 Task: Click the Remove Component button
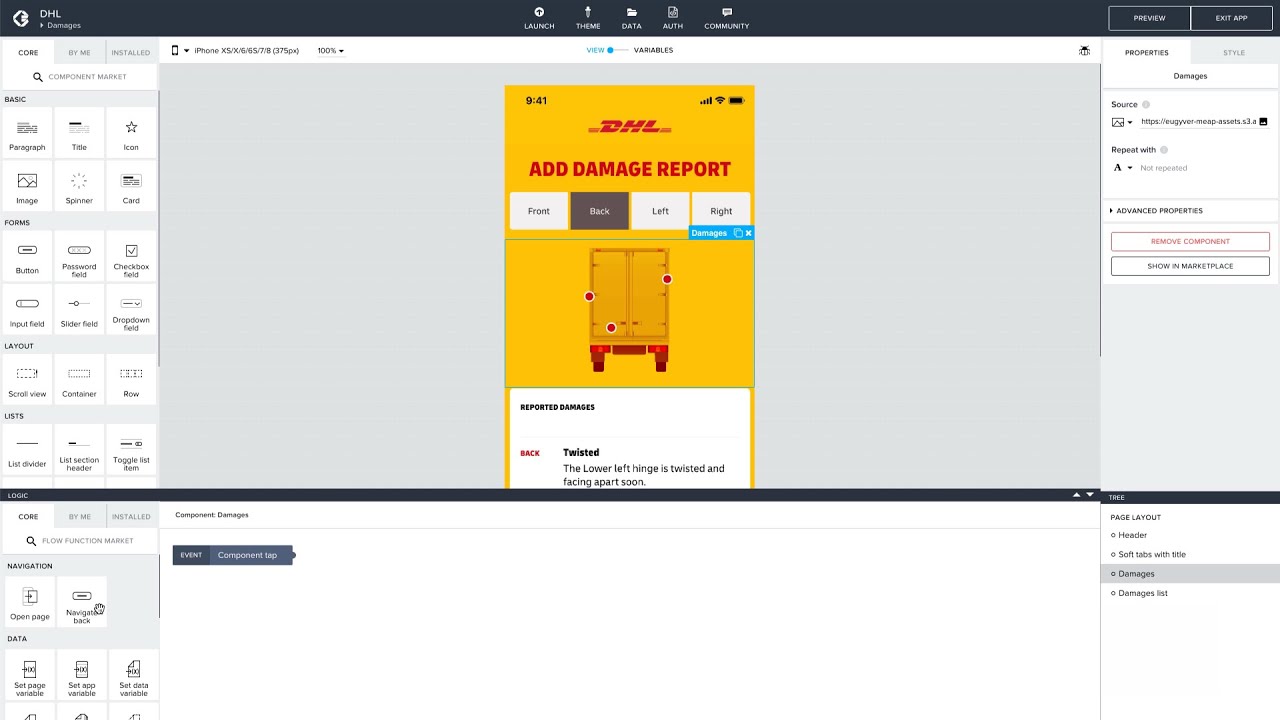click(1190, 241)
